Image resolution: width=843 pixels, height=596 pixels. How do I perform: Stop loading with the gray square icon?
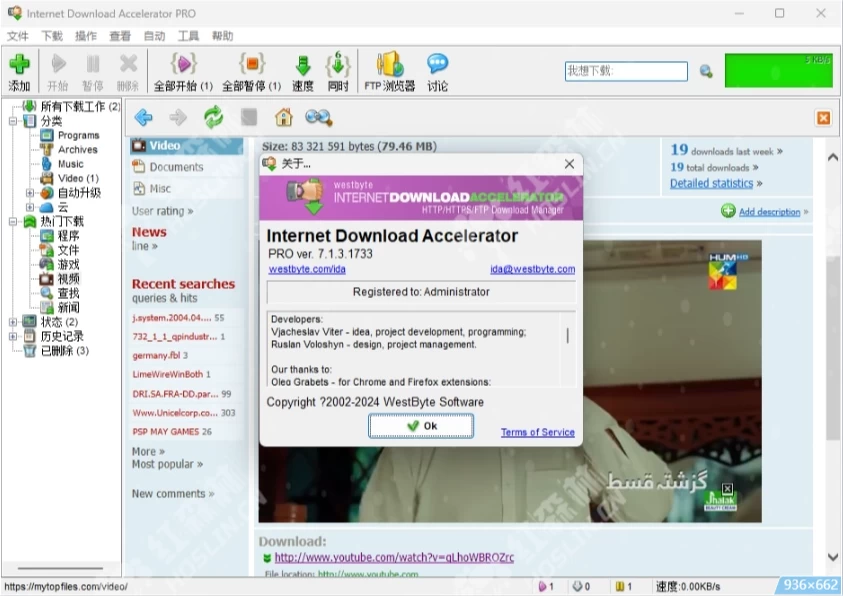pos(248,117)
